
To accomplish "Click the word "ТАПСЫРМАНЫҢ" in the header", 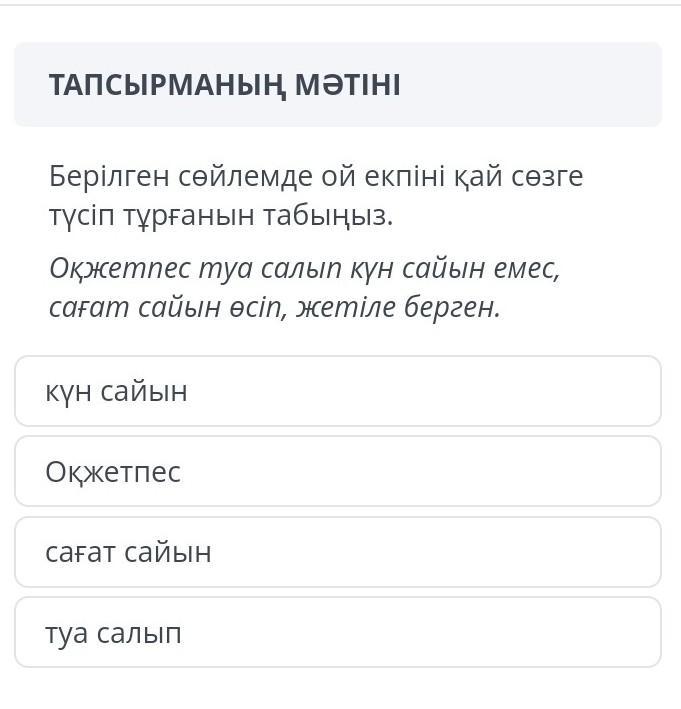I will click(167, 85).
